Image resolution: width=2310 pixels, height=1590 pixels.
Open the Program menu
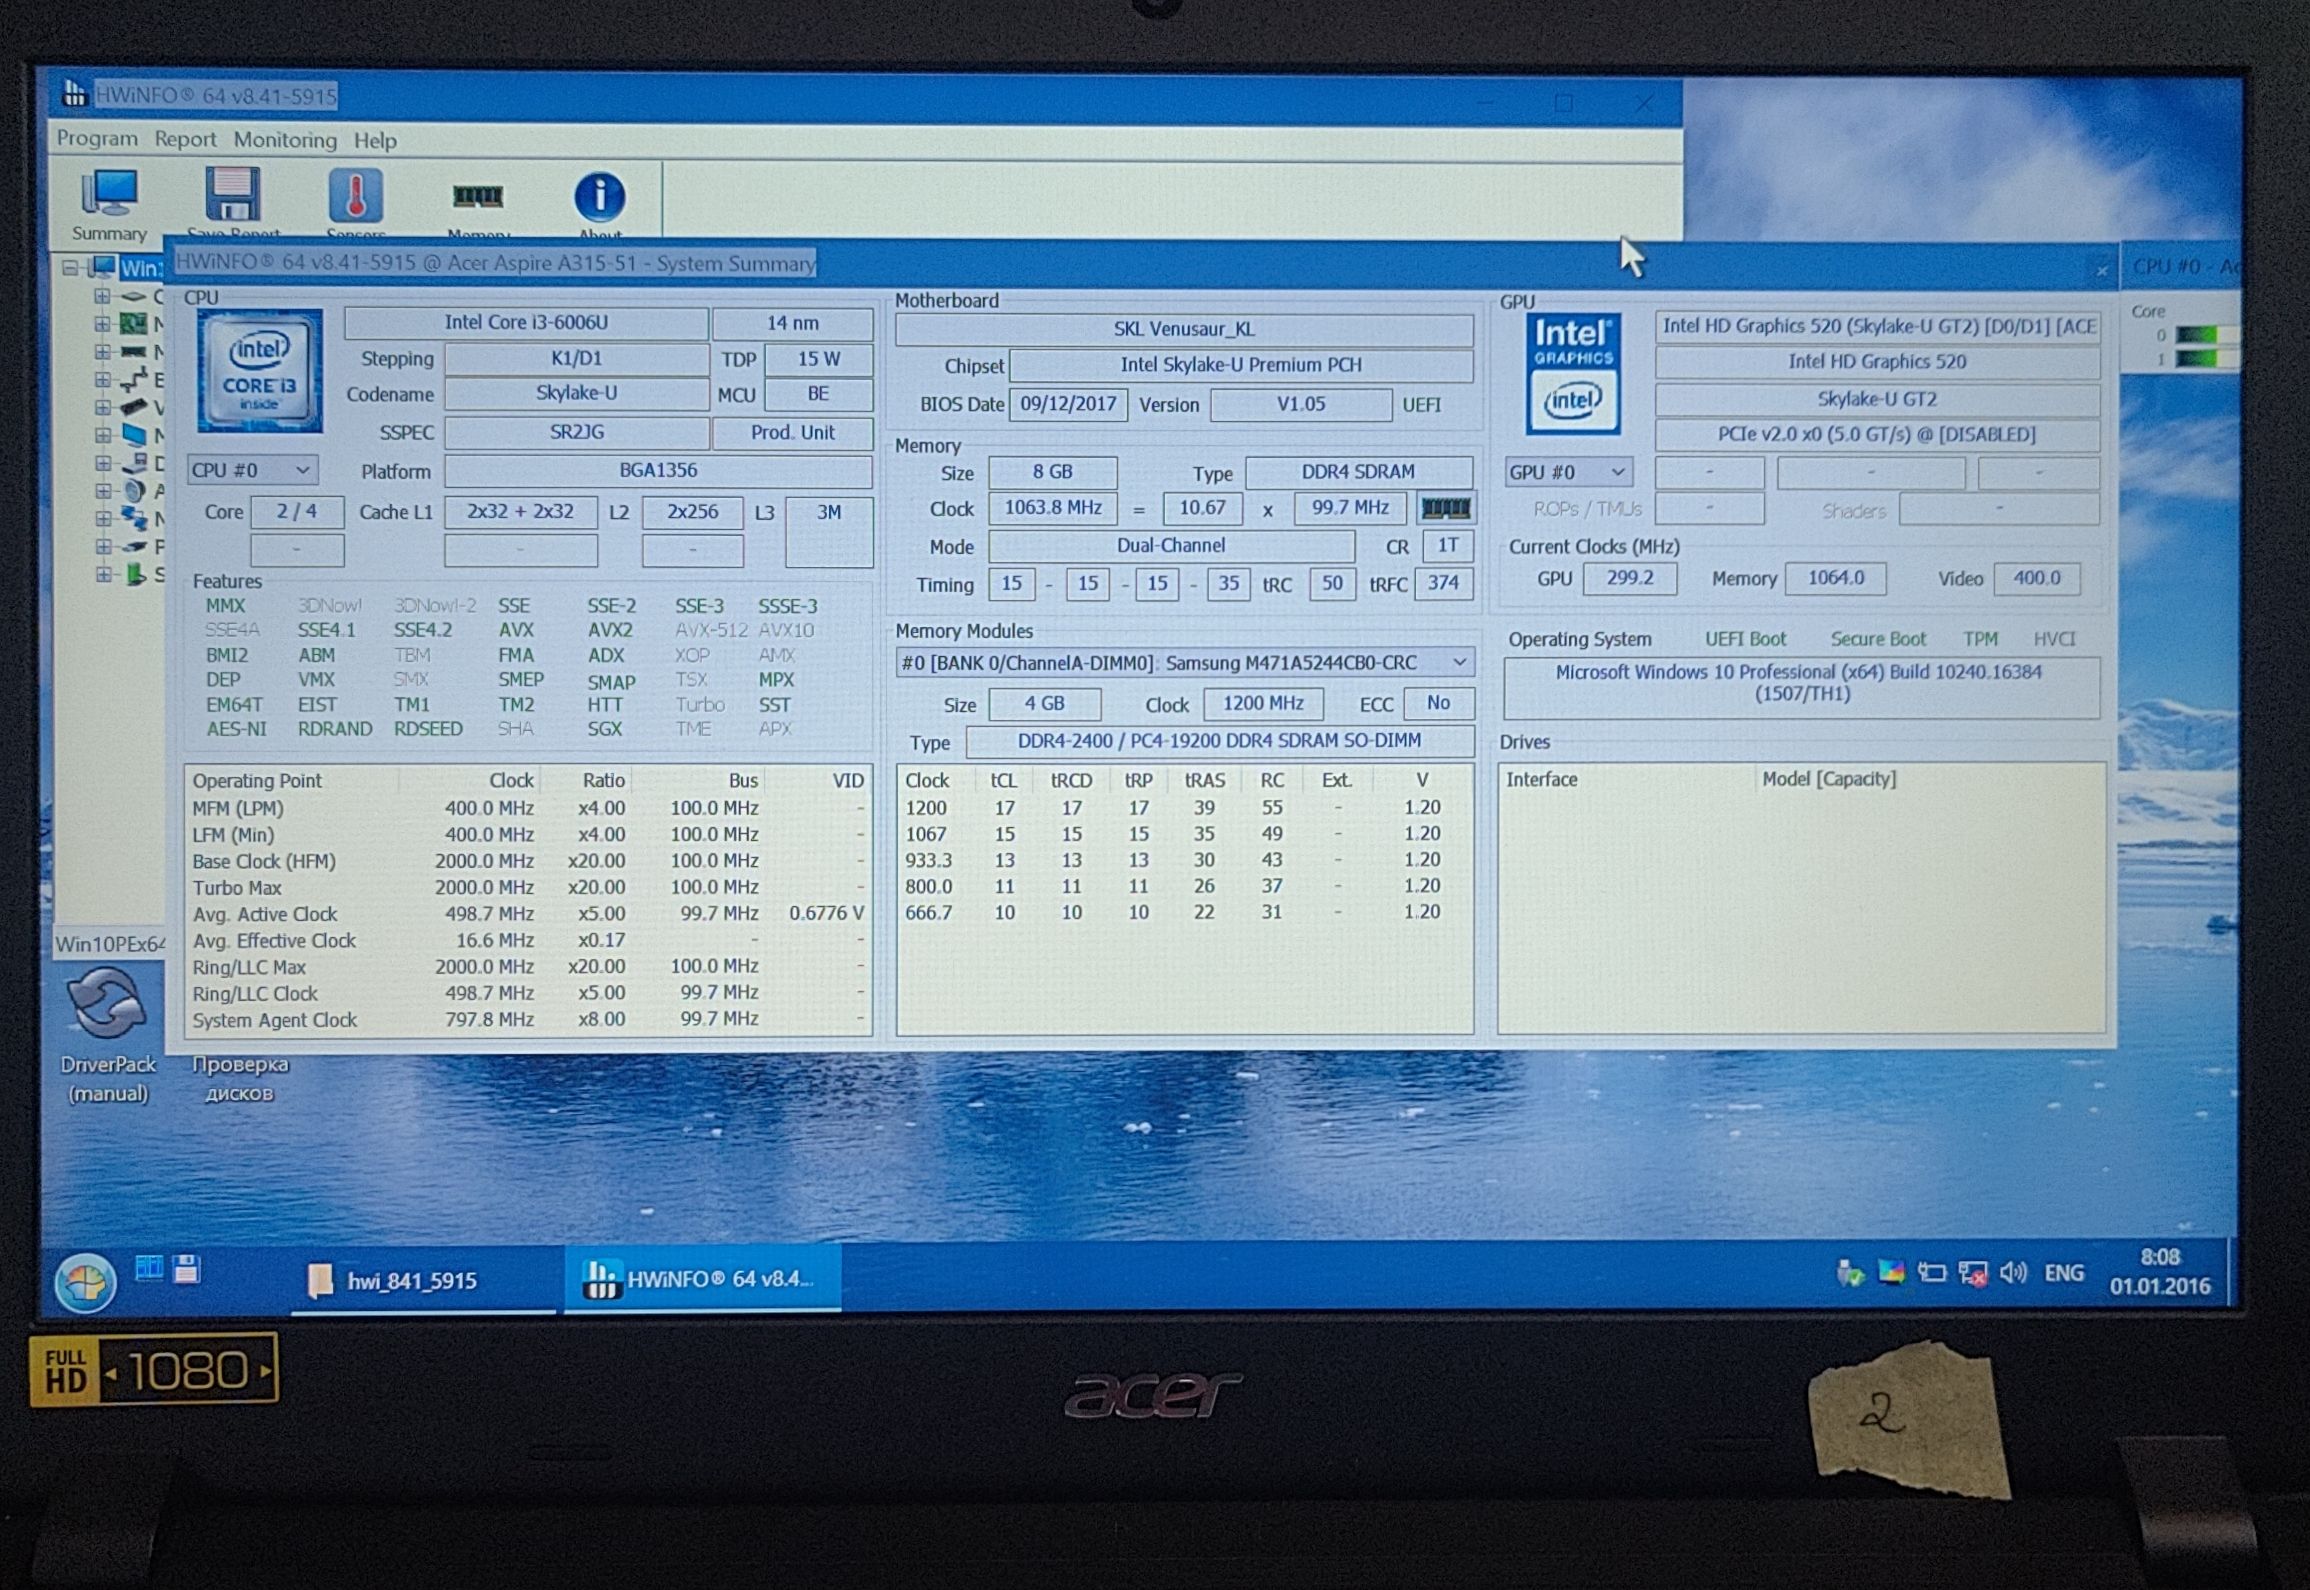click(x=97, y=139)
